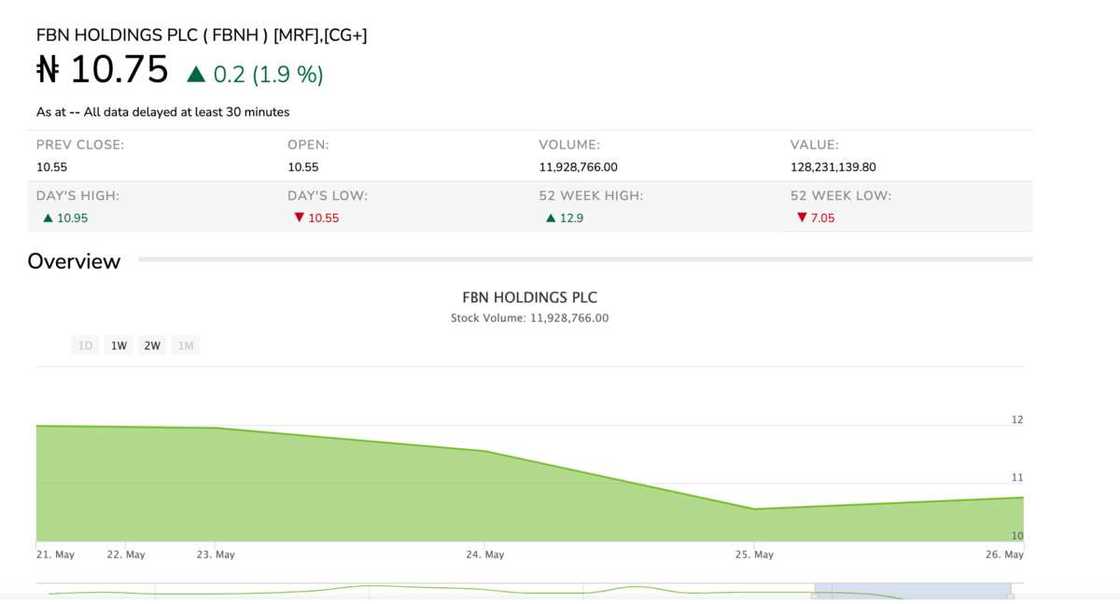Click the Naira currency symbol in price
The image size is (1120, 604).
click(48, 70)
